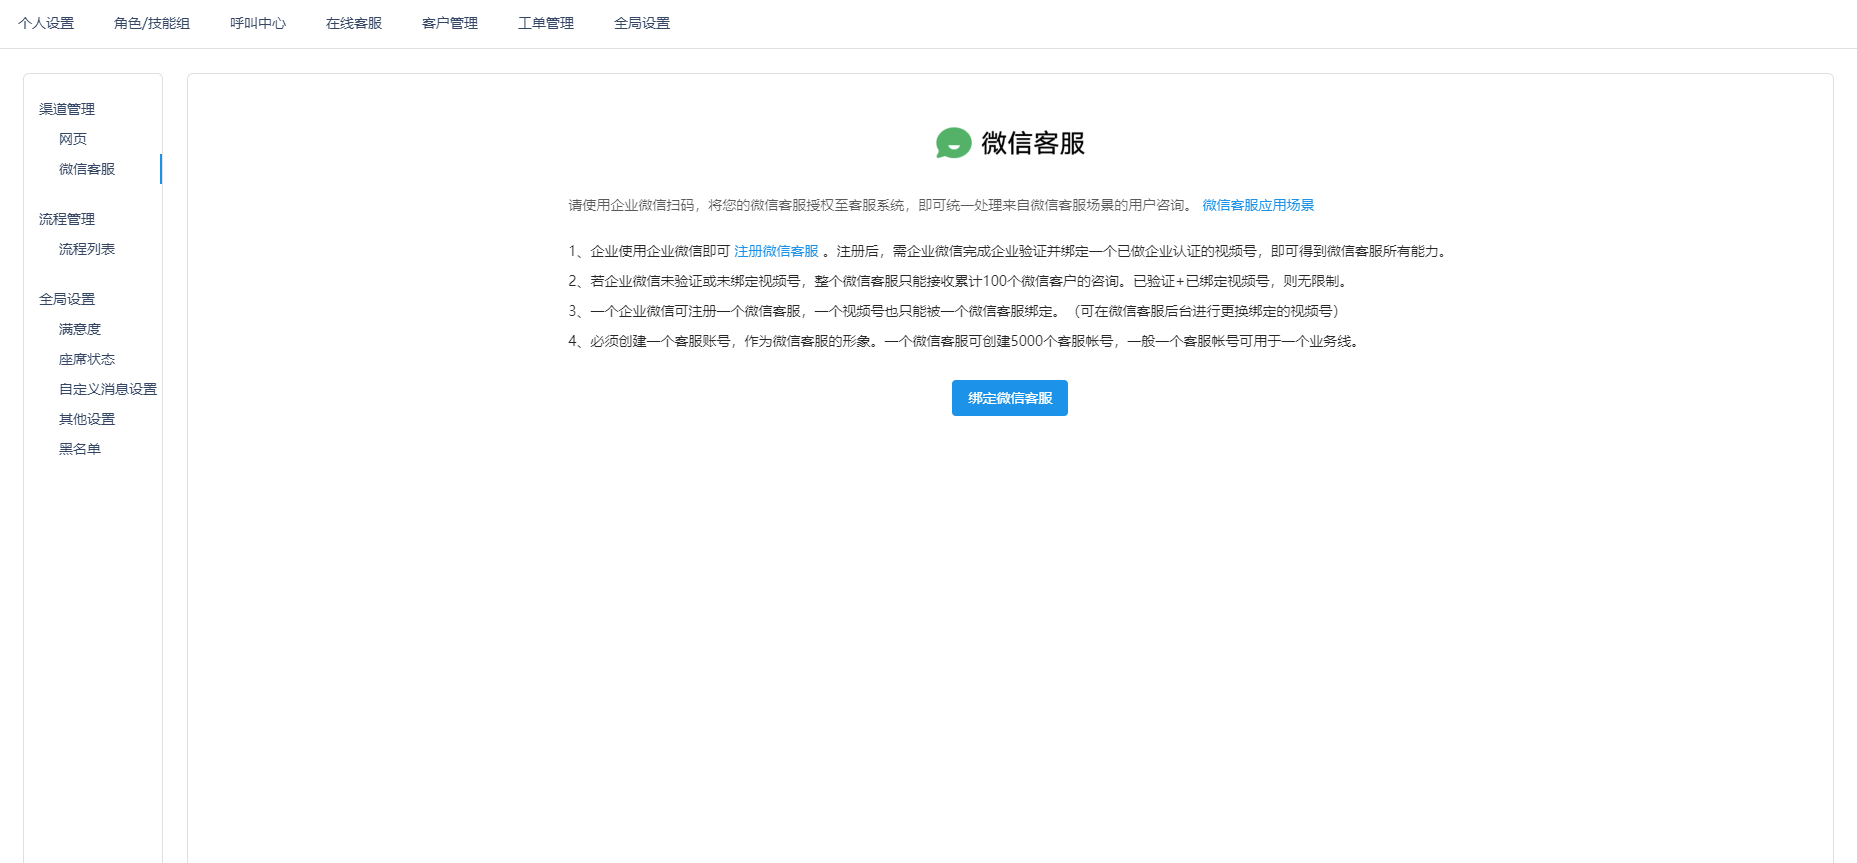Open 满意度 settings in sidebar
This screenshot has width=1857, height=863.
[x=80, y=329]
